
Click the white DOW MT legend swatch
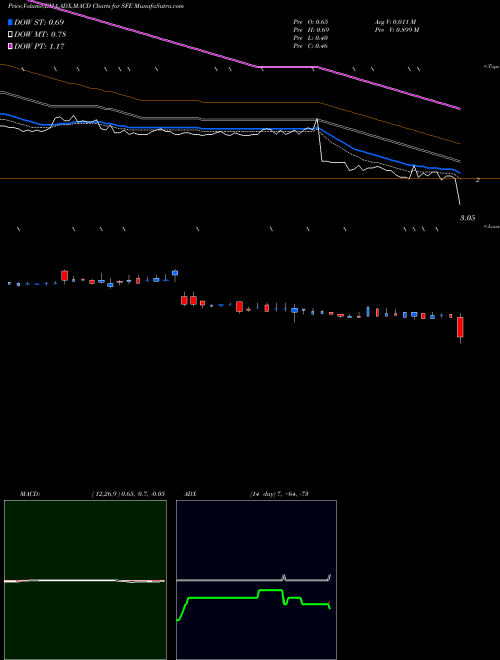pyautogui.click(x=11, y=35)
